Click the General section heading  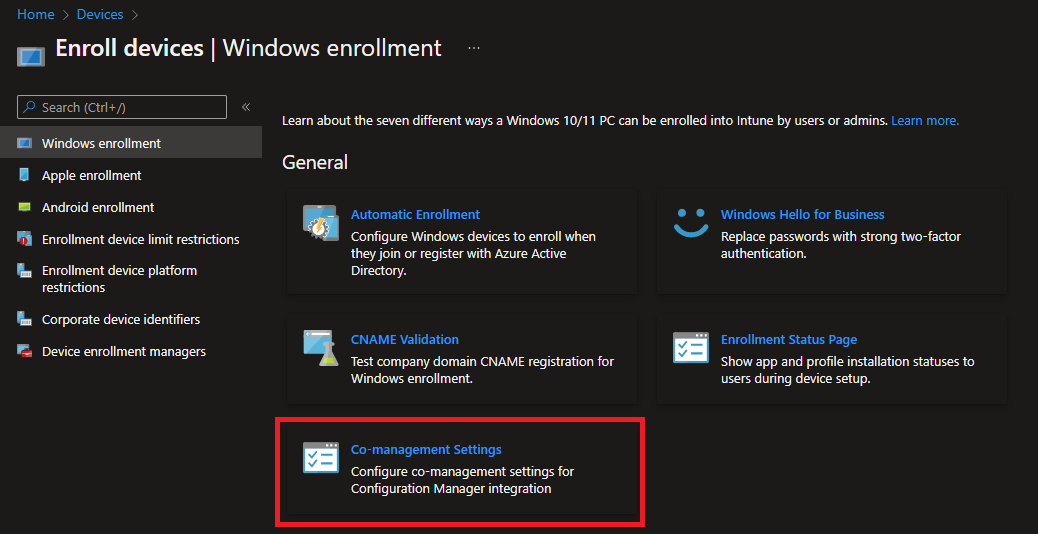click(314, 162)
